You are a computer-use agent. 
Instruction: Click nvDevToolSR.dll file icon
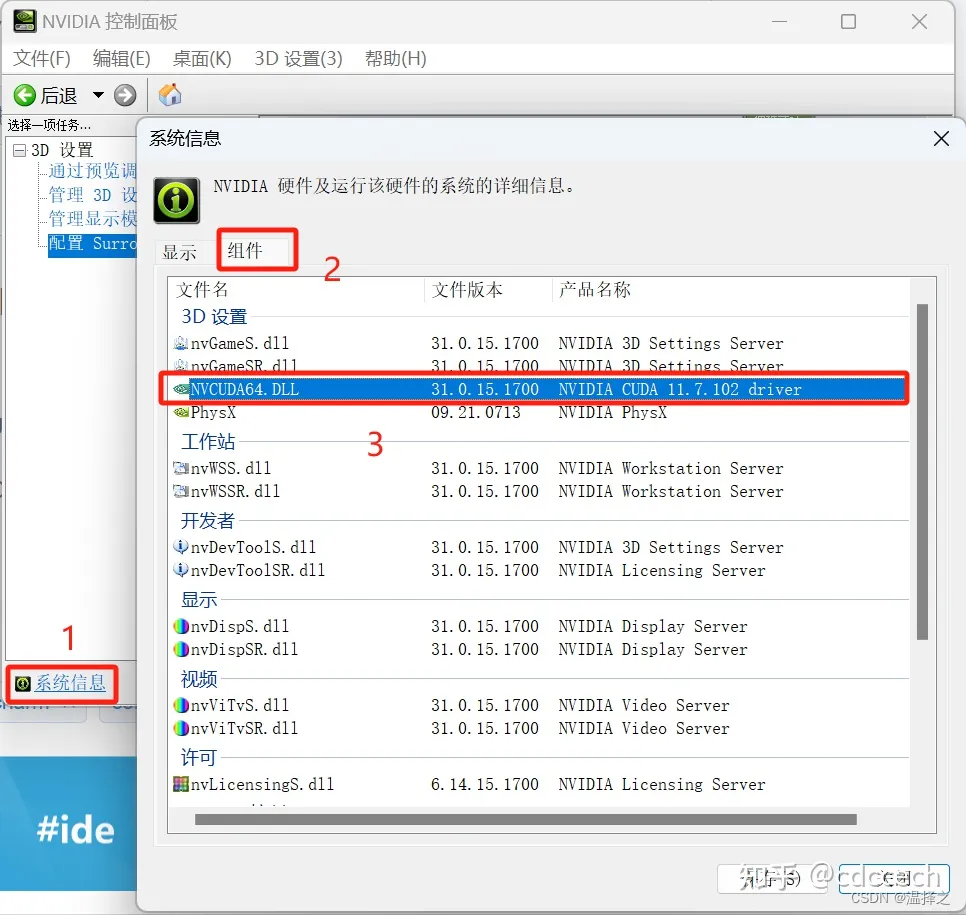pos(181,569)
